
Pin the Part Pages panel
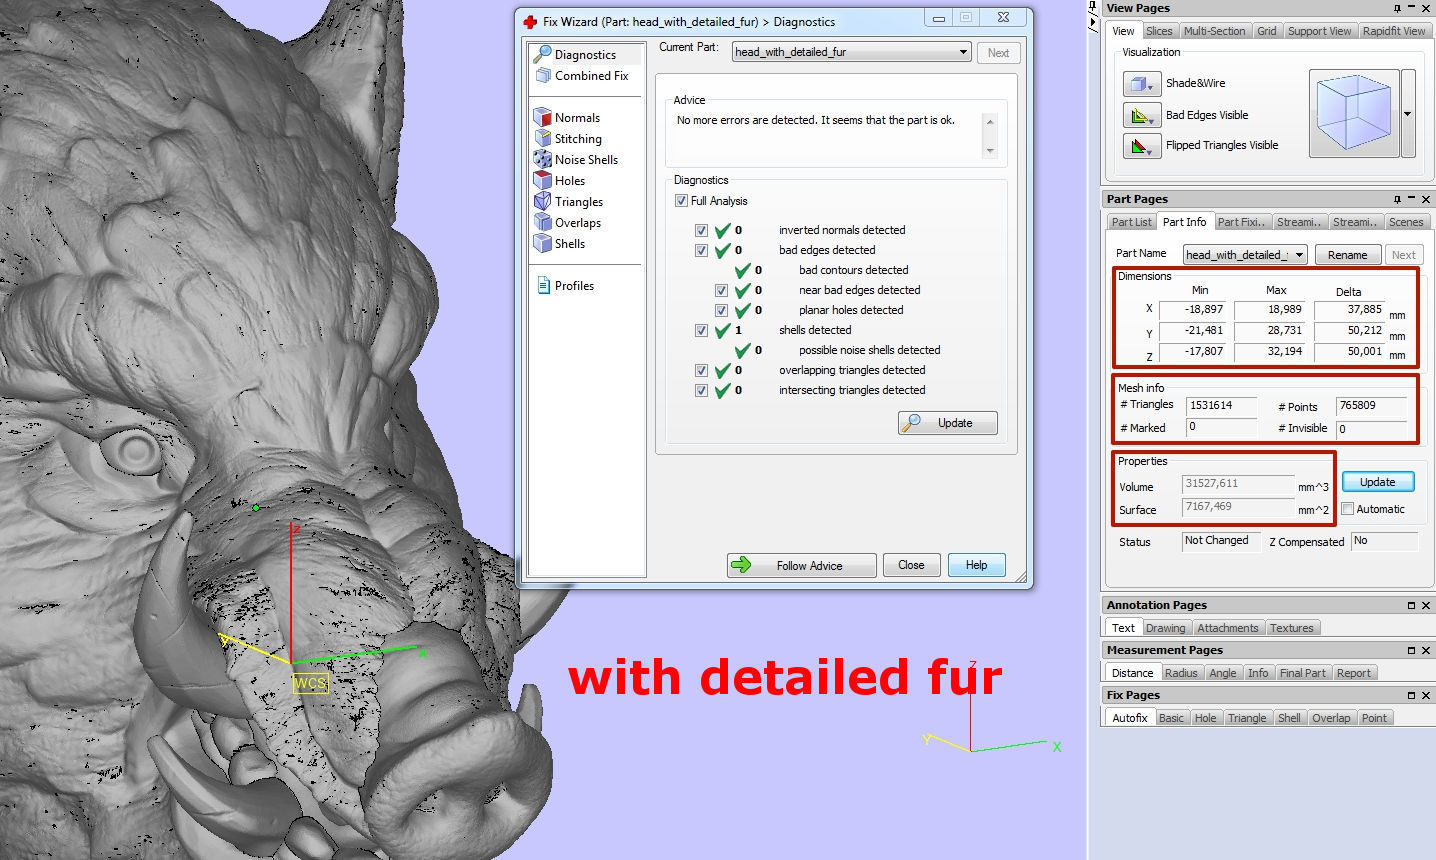[x=1397, y=199]
